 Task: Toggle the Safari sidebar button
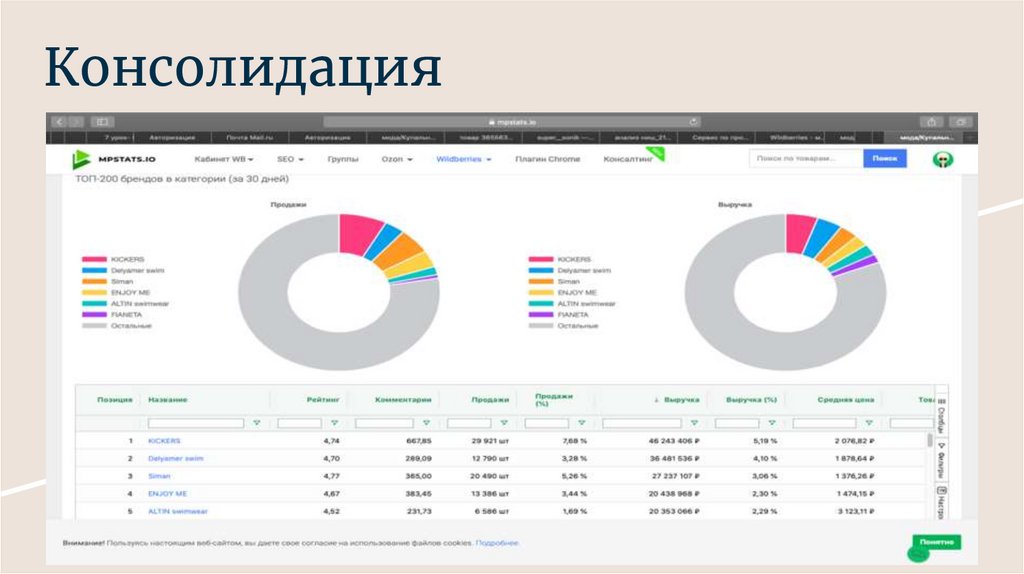tap(102, 121)
